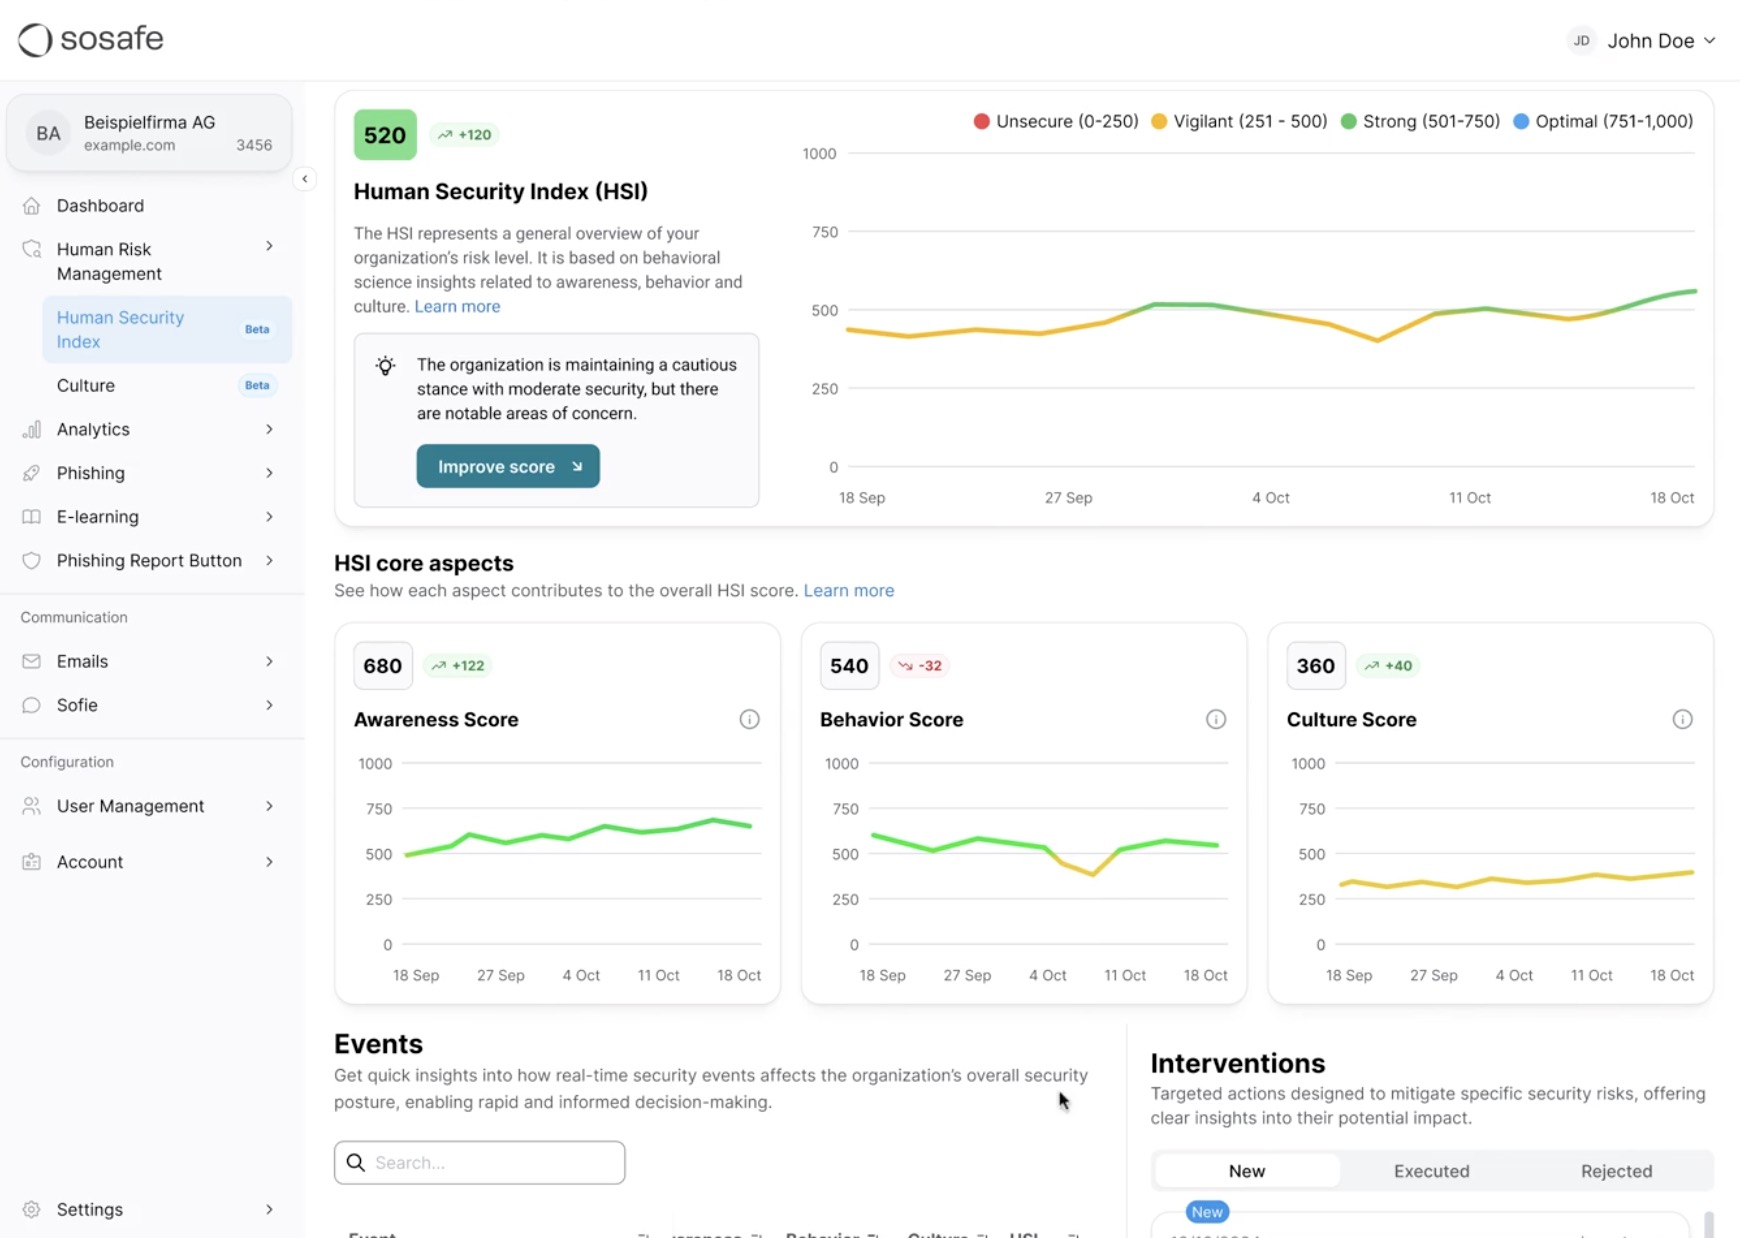The width and height of the screenshot is (1740, 1238).
Task: Click the Interventions panel scrollbar
Action: click(x=1709, y=1224)
